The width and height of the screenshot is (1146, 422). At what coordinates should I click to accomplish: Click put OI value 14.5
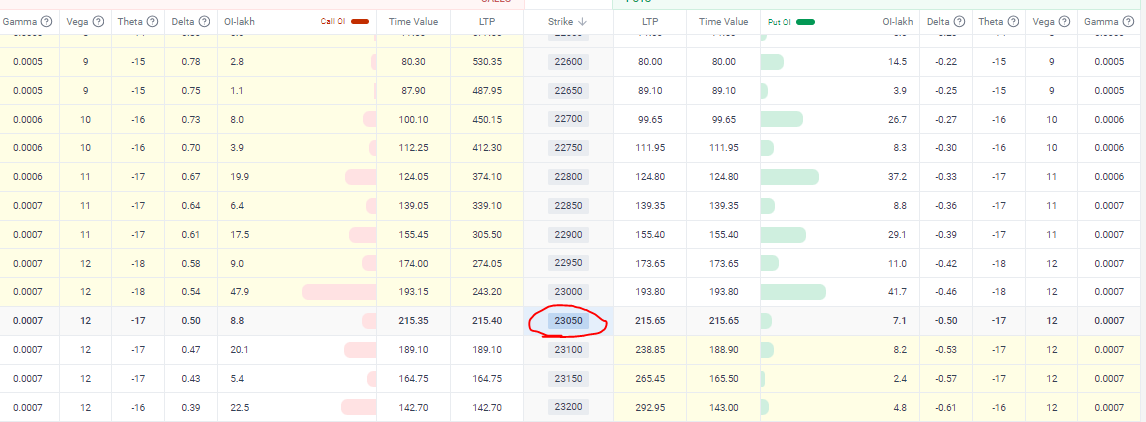(898, 62)
